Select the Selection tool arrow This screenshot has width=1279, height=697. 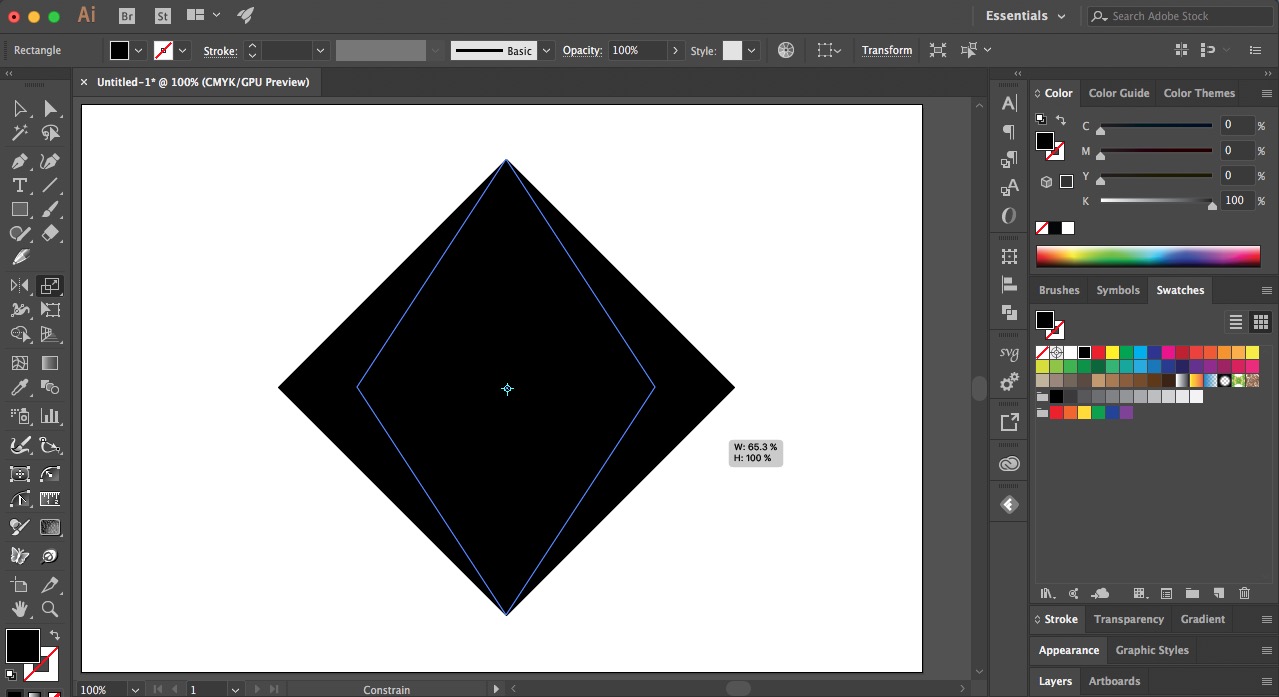point(19,109)
